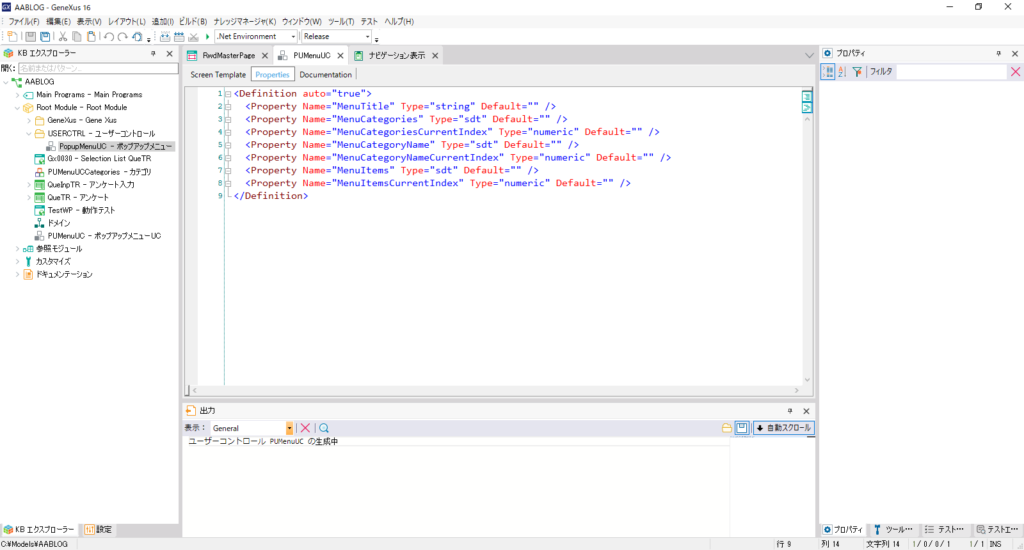Viewport: 1024px width, 550px height.
Task: Click the Save All toolbar icon
Action: (x=45, y=37)
